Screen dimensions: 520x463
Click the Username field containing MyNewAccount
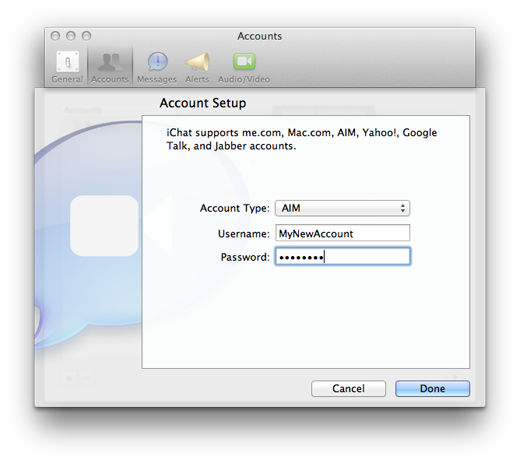[x=342, y=233]
